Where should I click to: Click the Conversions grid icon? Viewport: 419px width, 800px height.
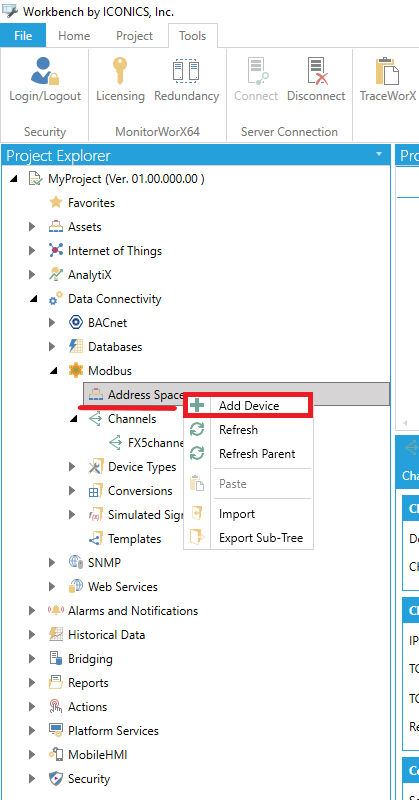[x=95, y=490]
